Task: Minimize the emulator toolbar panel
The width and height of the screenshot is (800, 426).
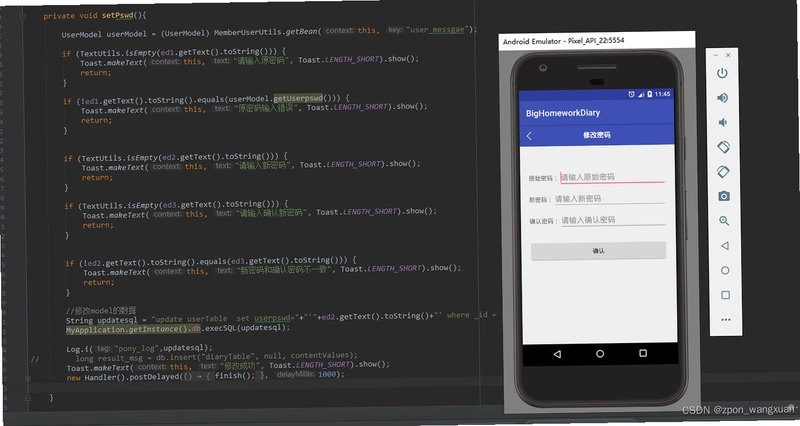Action: click(715, 55)
